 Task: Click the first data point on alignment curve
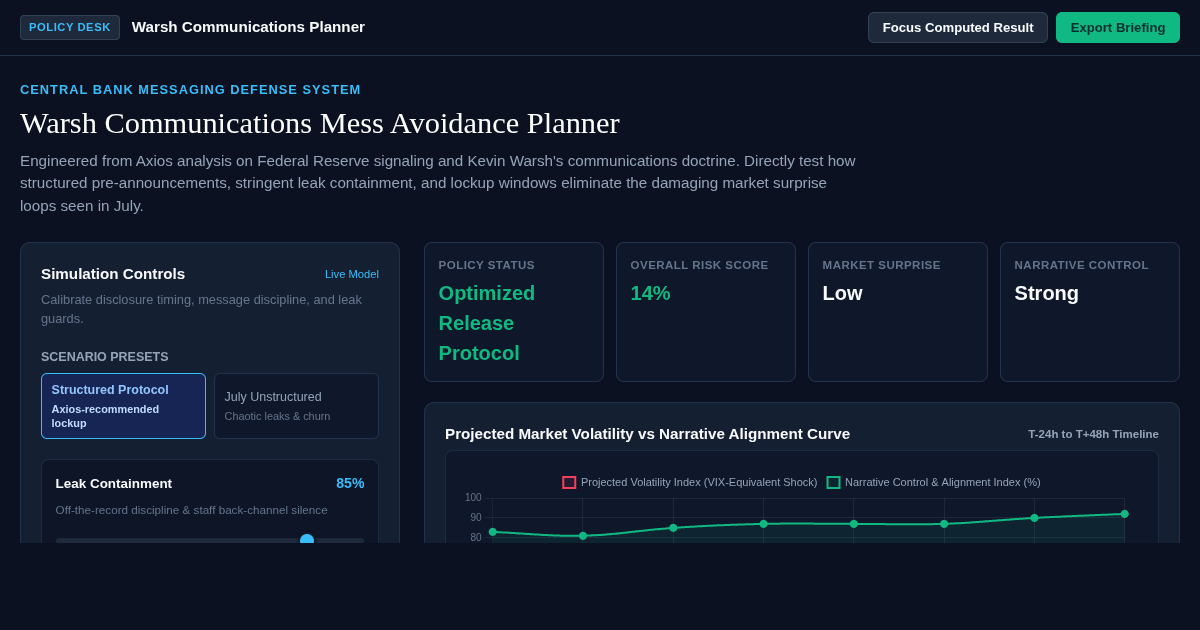(492, 532)
